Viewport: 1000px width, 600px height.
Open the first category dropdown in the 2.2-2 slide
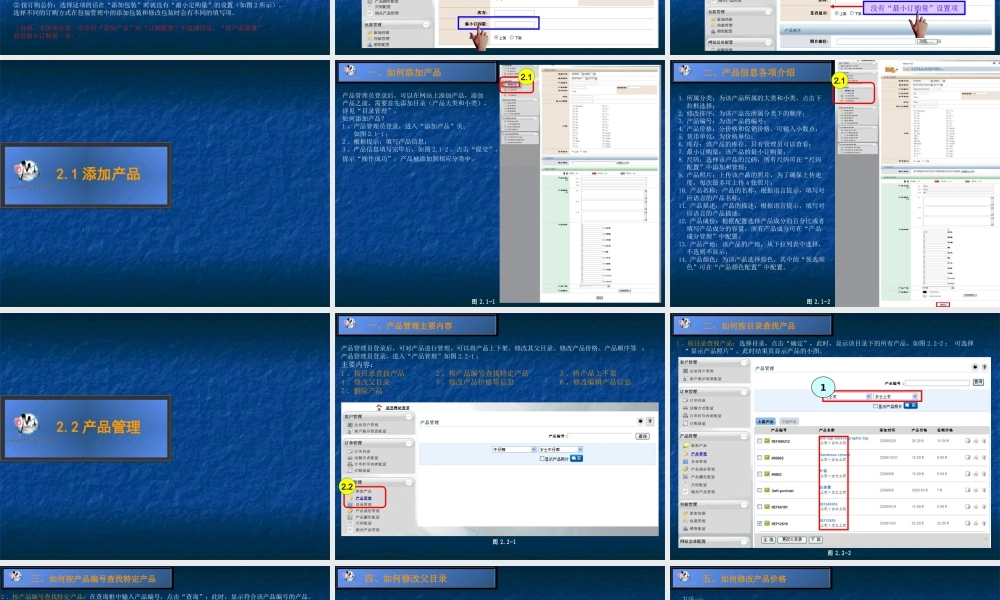848,397
